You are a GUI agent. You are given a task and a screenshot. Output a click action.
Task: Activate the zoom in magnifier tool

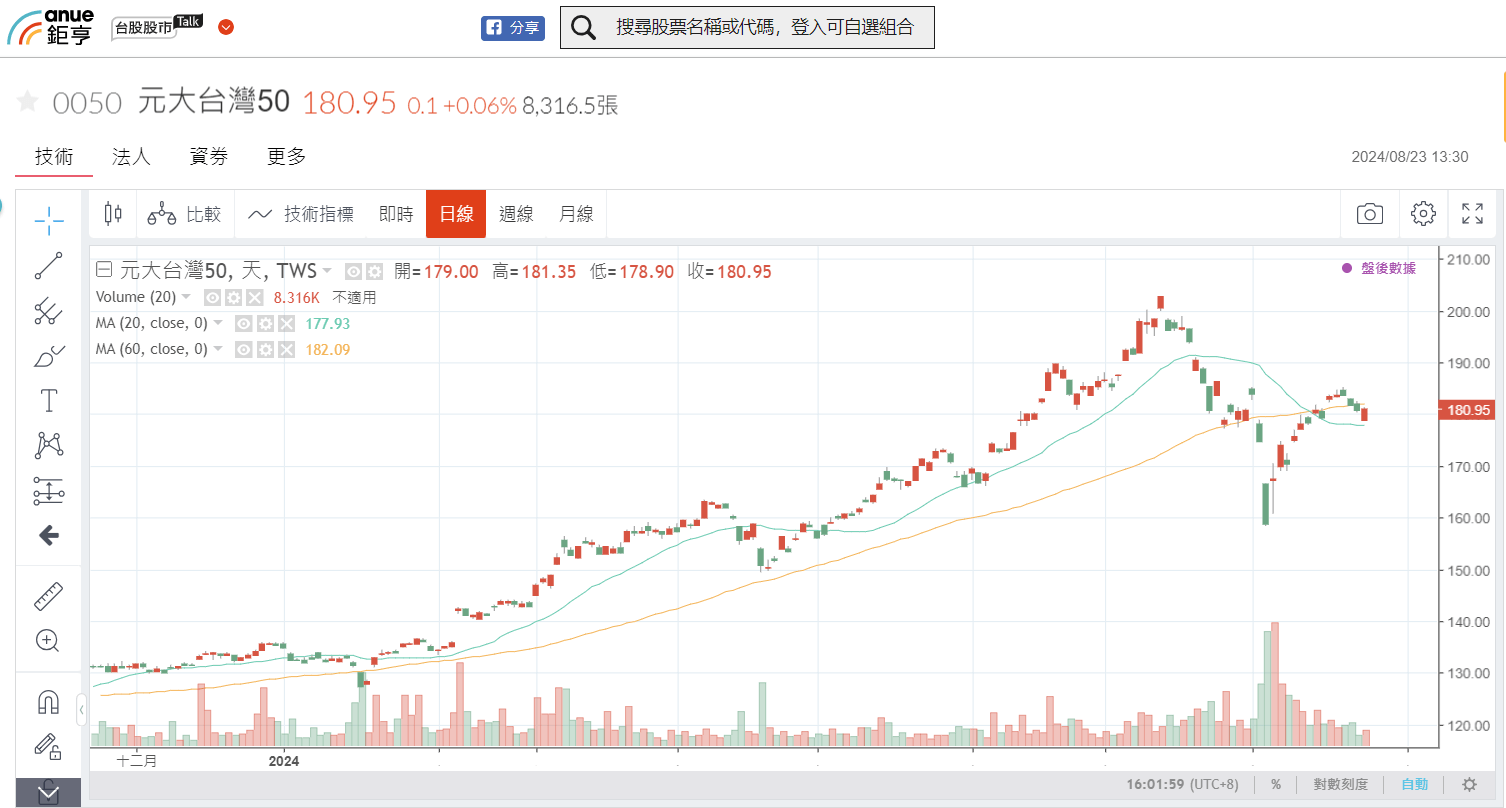(48, 641)
